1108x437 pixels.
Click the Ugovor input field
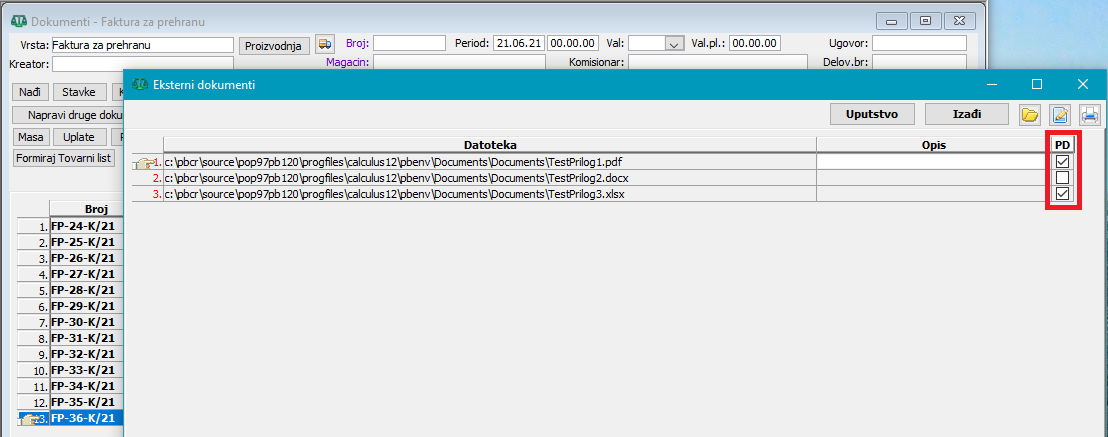[918, 44]
